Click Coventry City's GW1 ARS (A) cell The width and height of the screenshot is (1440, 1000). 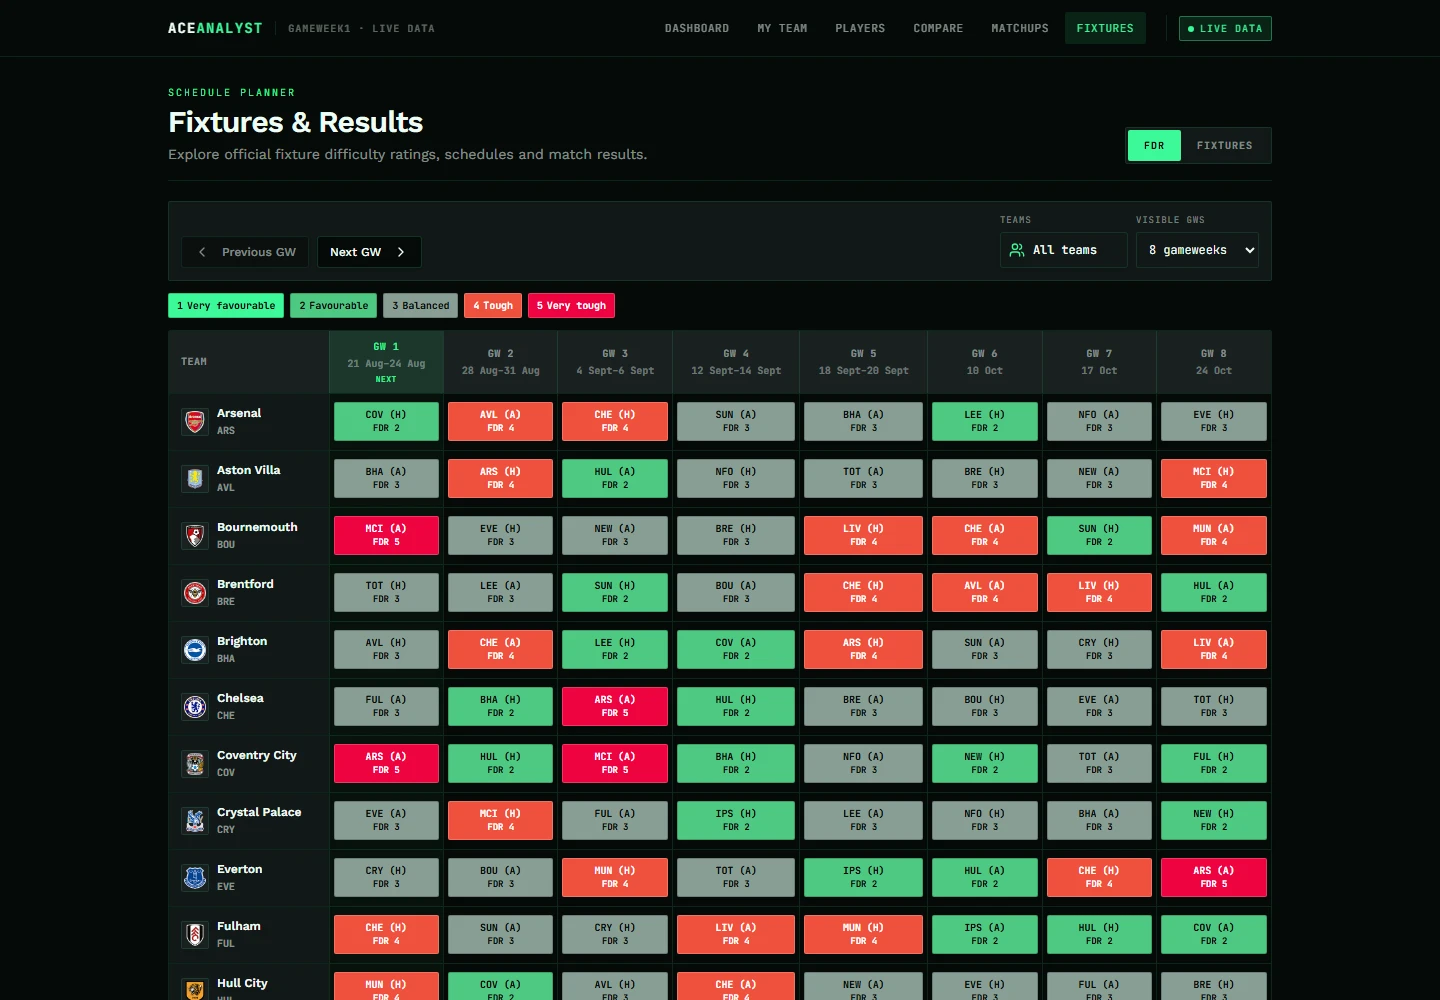(x=386, y=763)
